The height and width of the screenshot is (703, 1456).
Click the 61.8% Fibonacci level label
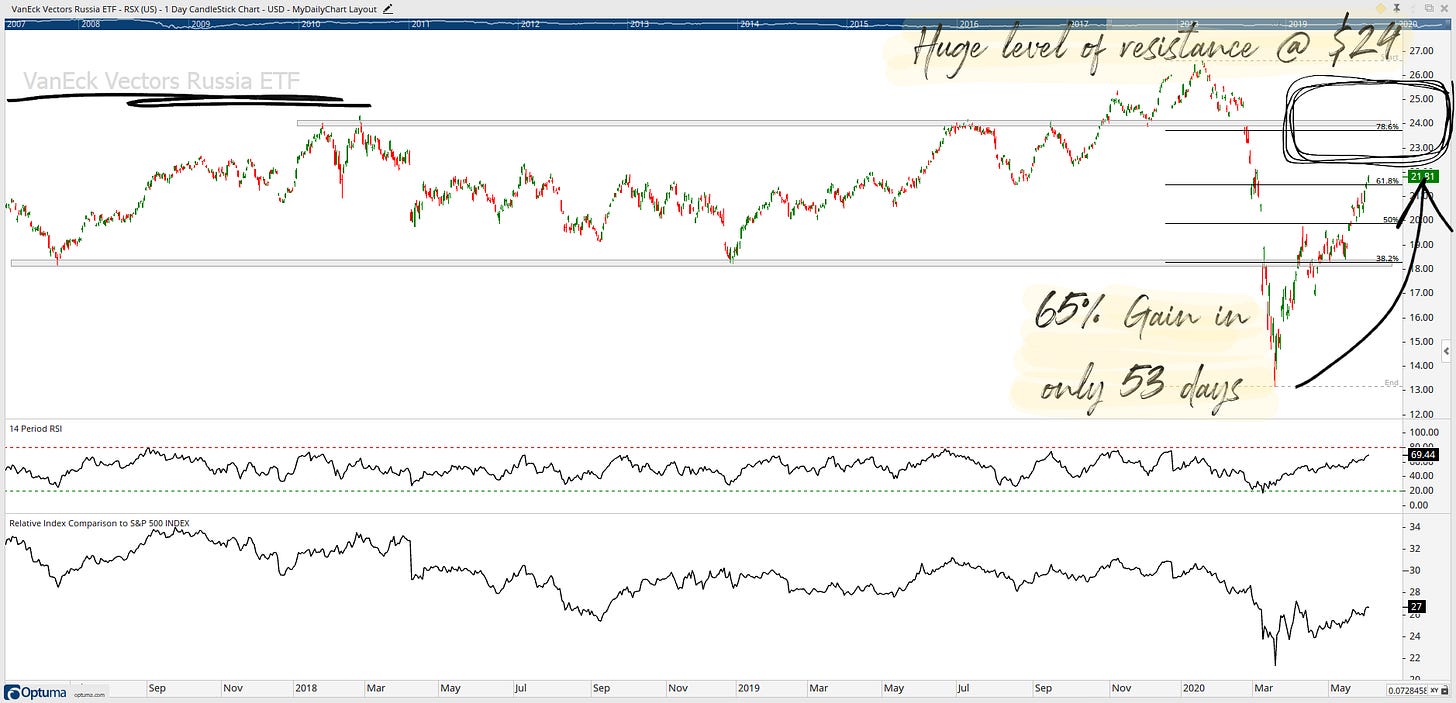[1386, 181]
